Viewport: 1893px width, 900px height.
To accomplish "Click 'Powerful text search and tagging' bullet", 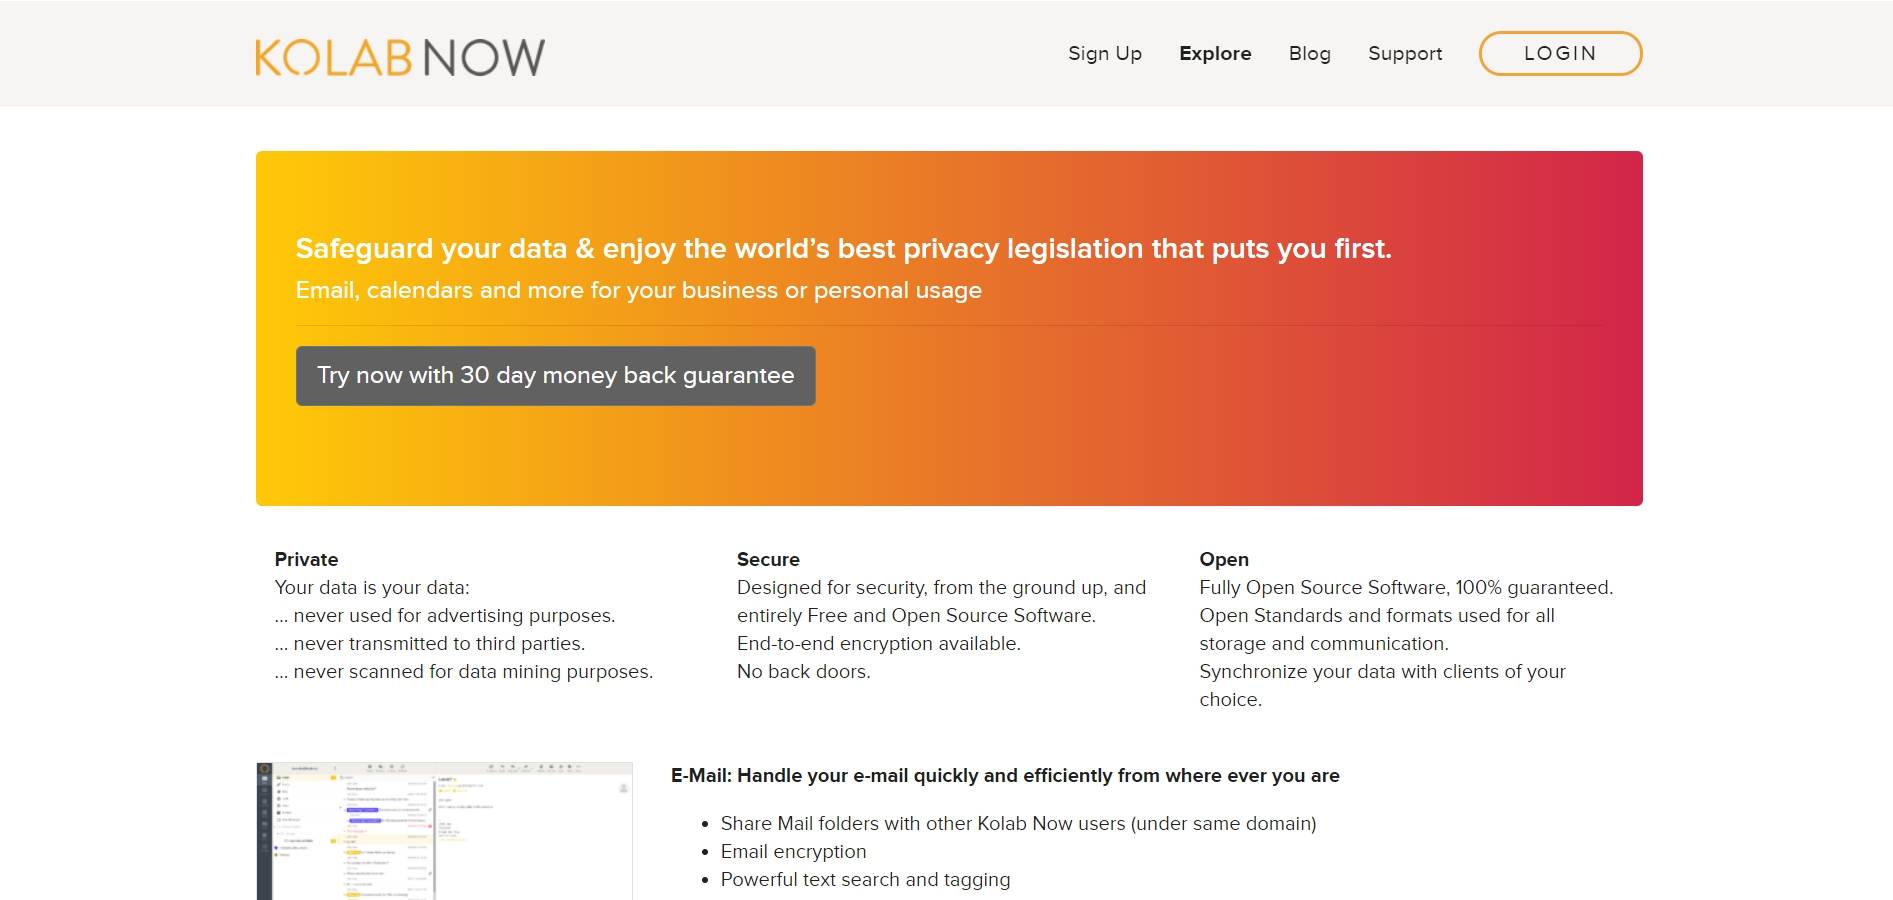I will tap(865, 879).
